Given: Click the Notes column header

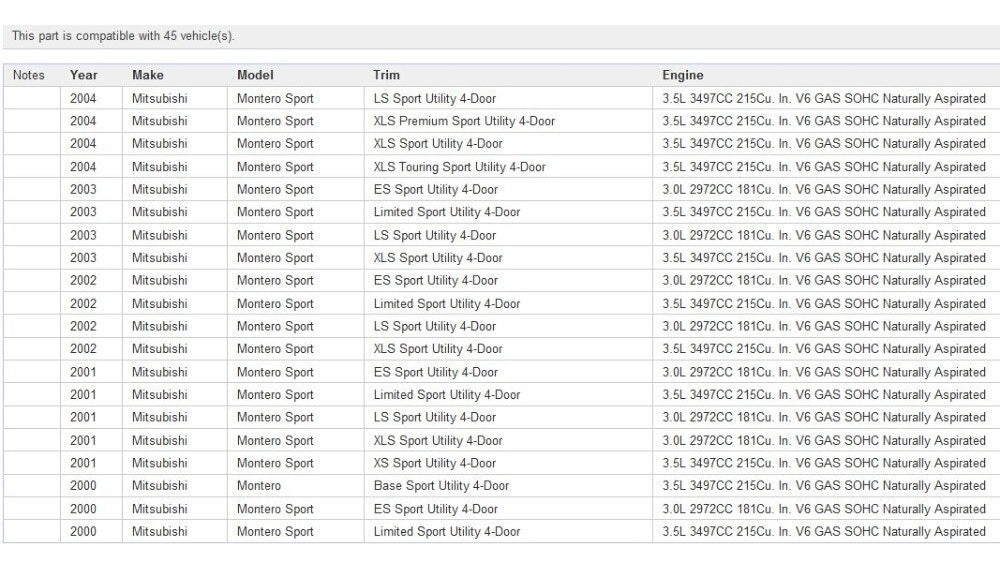Looking at the screenshot, I should click(x=29, y=75).
